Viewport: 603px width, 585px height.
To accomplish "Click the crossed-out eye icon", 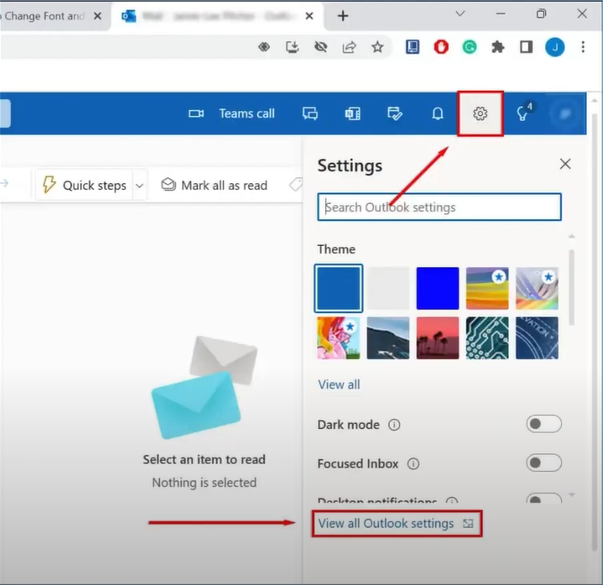I will tap(320, 47).
